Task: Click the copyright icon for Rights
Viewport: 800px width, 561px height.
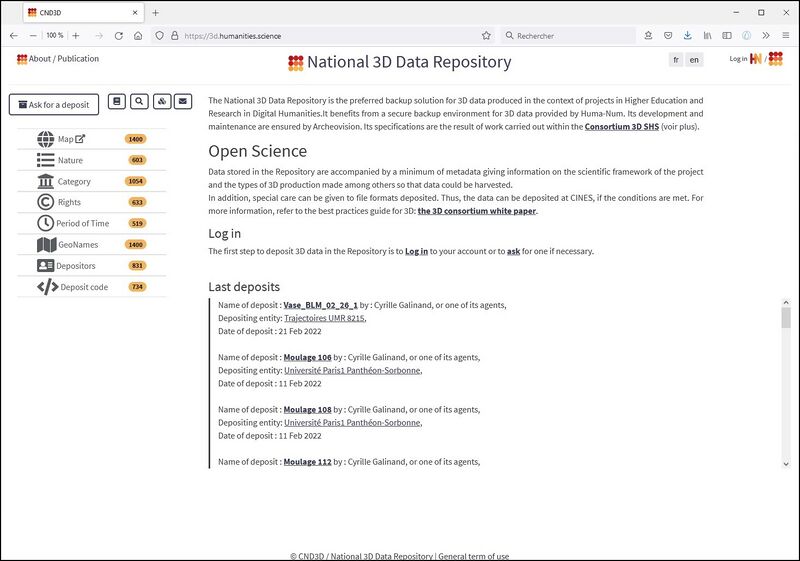Action: click(46, 202)
